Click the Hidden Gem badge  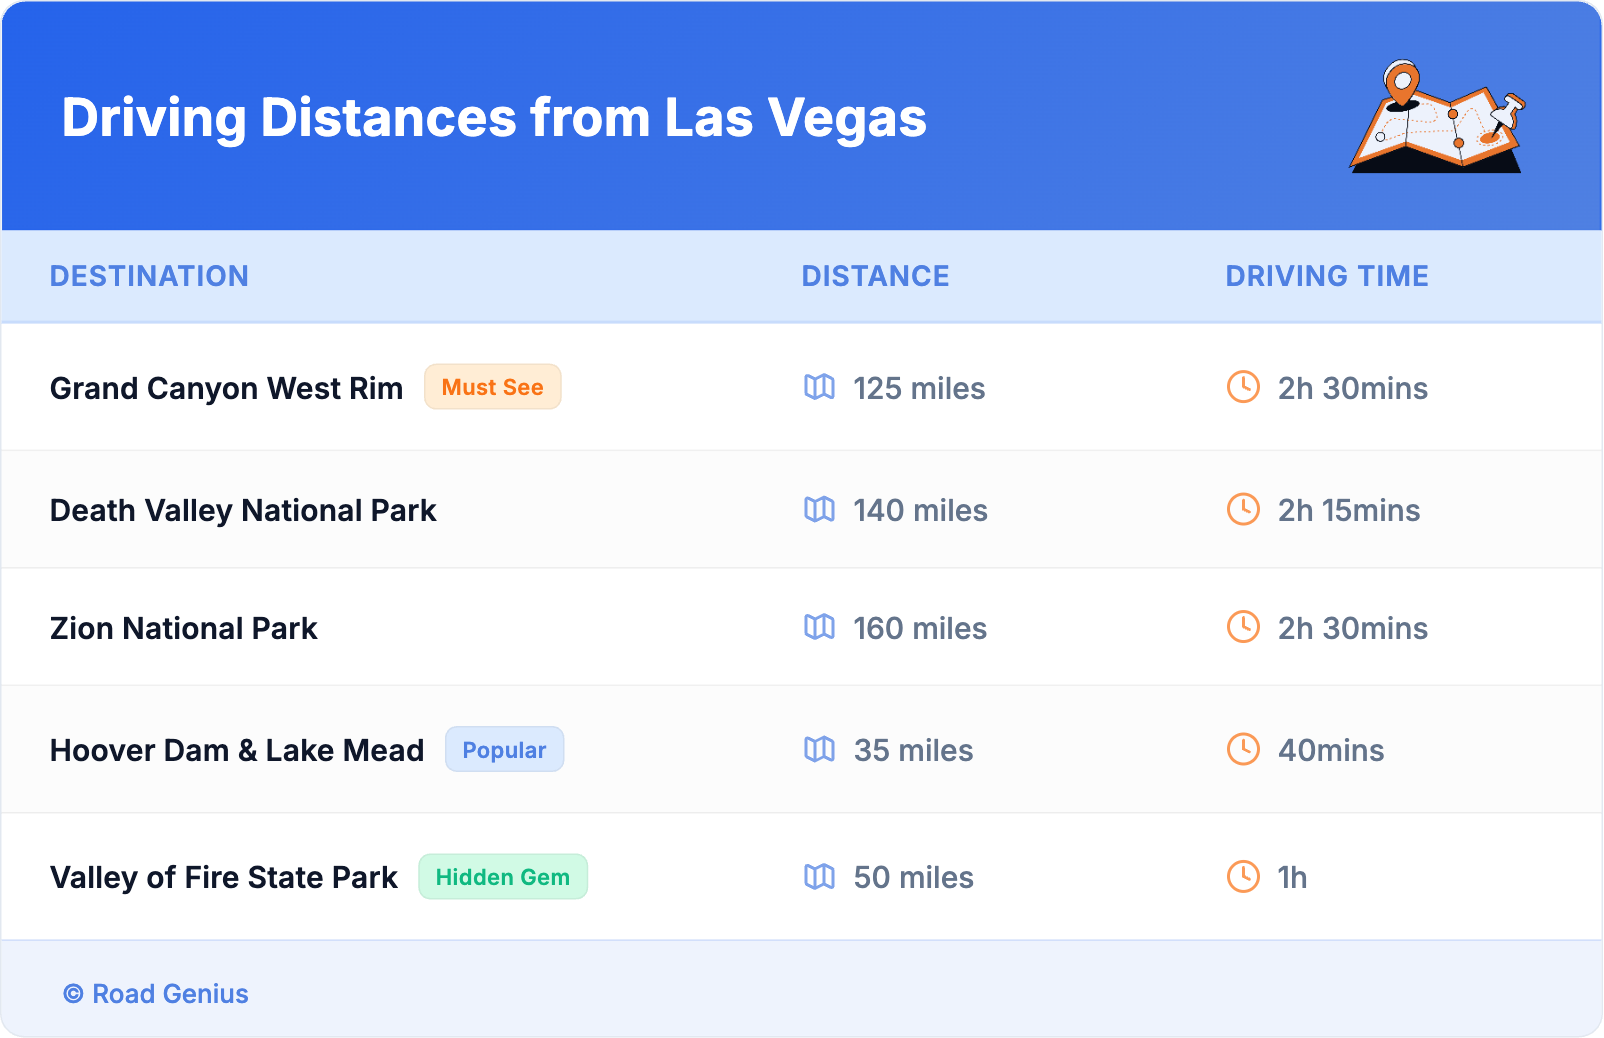[x=503, y=877]
